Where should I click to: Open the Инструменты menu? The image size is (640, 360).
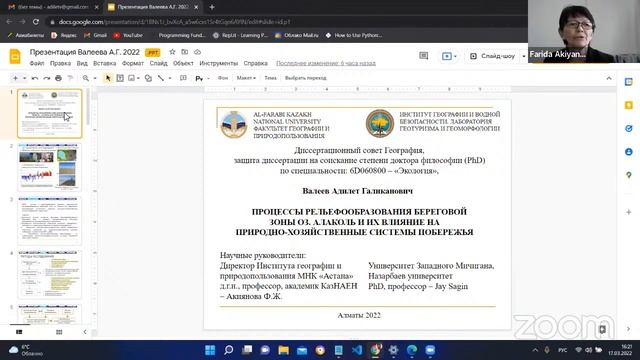tap(218, 63)
